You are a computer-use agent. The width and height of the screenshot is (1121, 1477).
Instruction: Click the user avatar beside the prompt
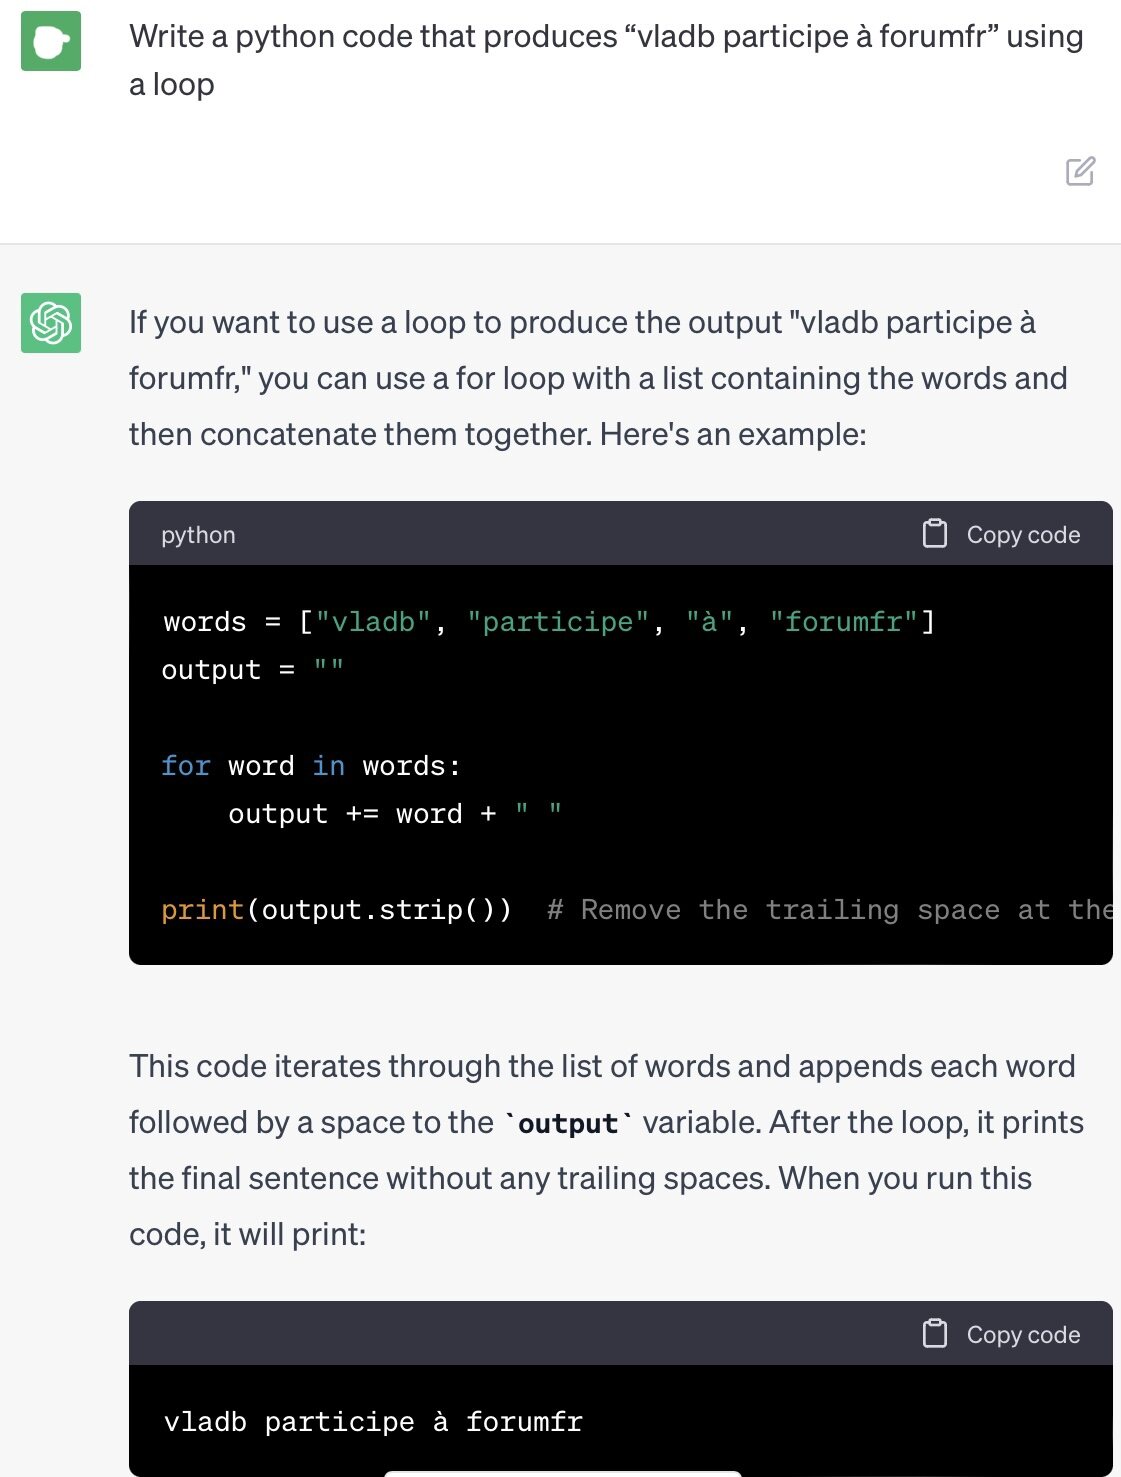click(51, 41)
